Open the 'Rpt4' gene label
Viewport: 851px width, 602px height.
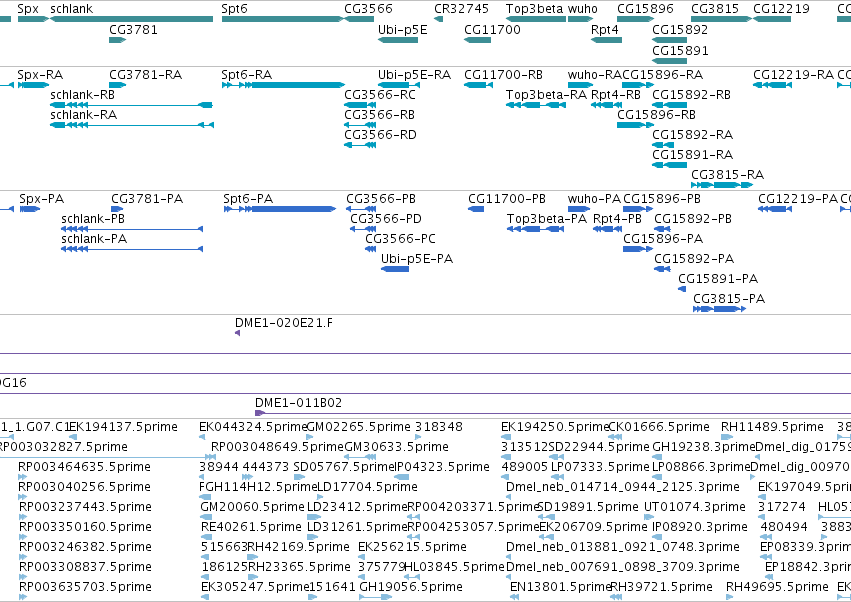(605, 29)
